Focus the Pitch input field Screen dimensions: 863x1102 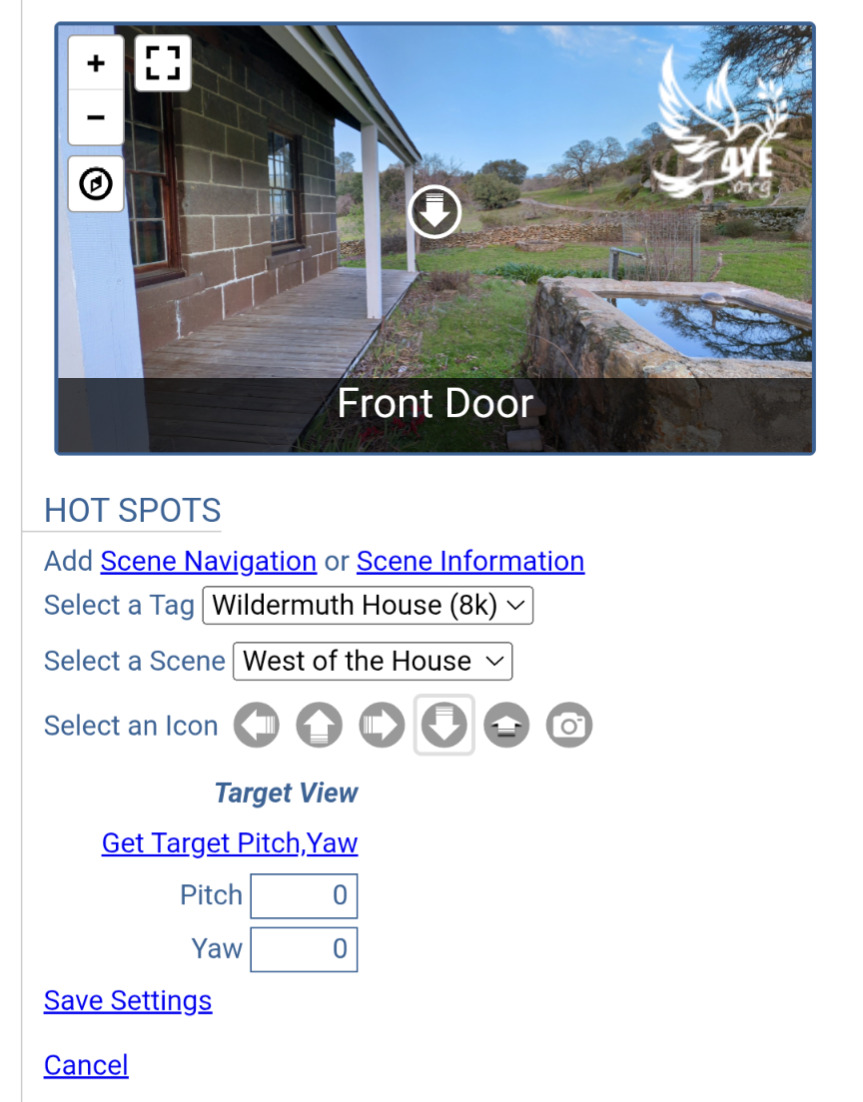(x=304, y=896)
